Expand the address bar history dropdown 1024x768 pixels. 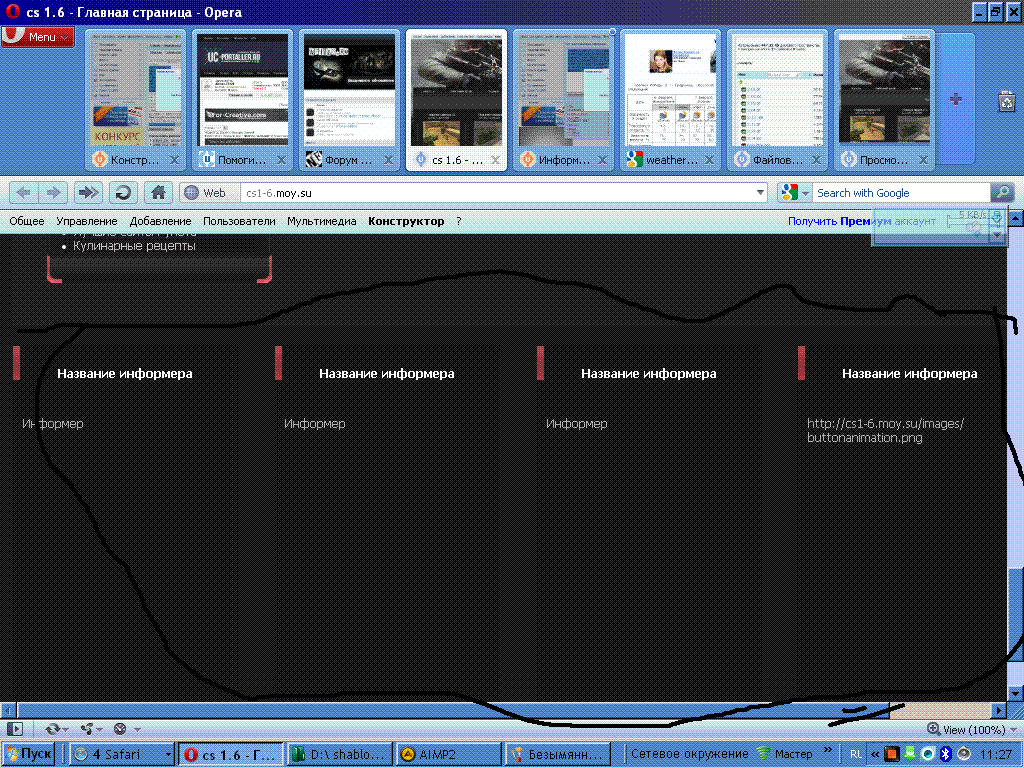[x=760, y=193]
